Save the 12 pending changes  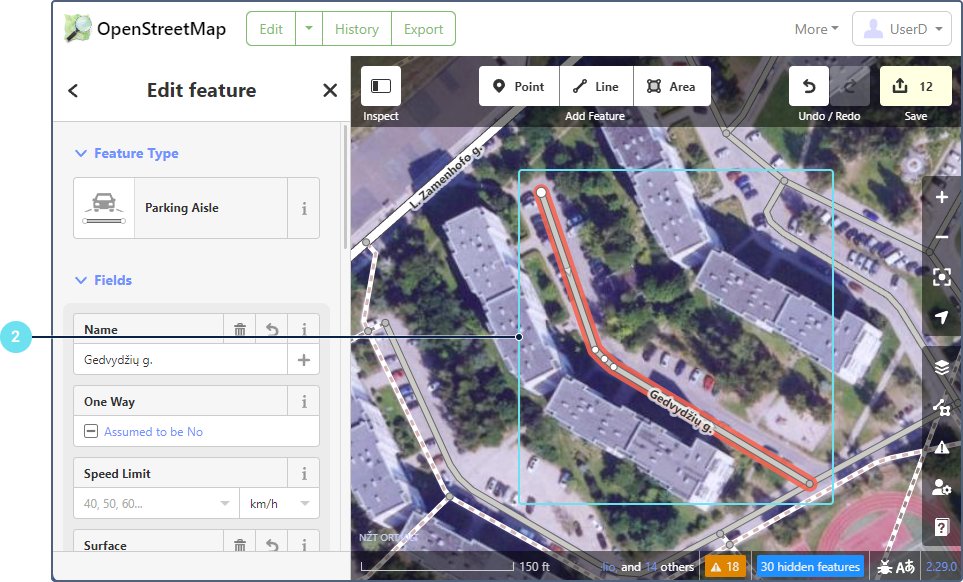pos(916,87)
